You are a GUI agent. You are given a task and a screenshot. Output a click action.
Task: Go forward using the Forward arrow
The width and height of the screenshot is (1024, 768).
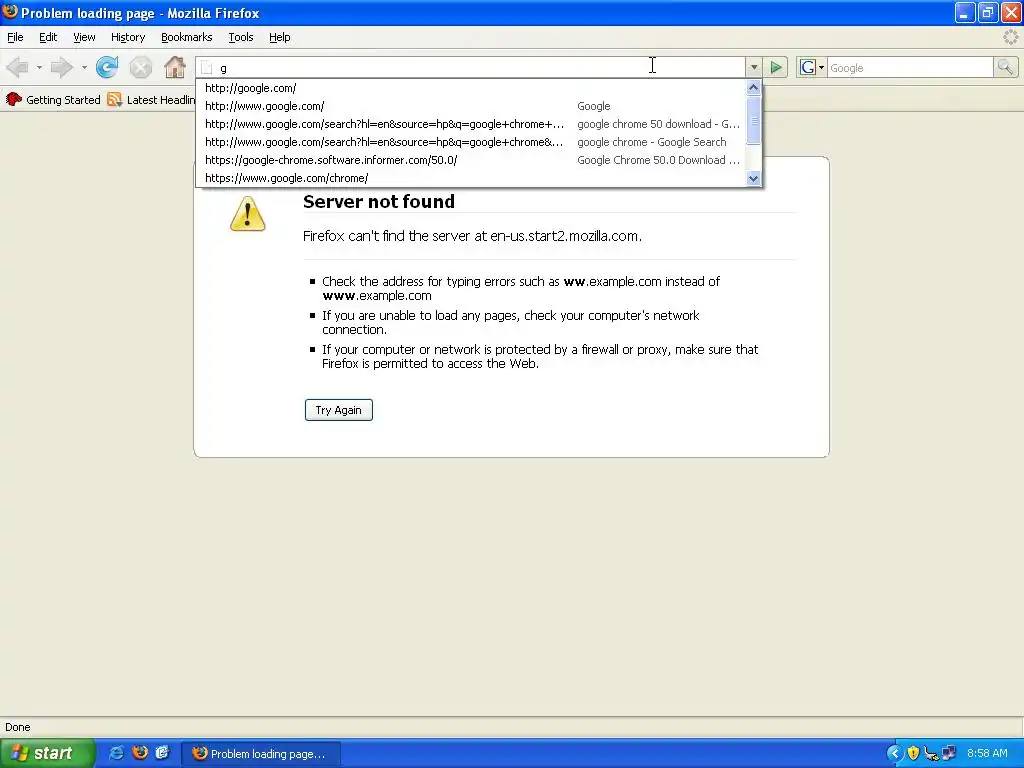62,67
